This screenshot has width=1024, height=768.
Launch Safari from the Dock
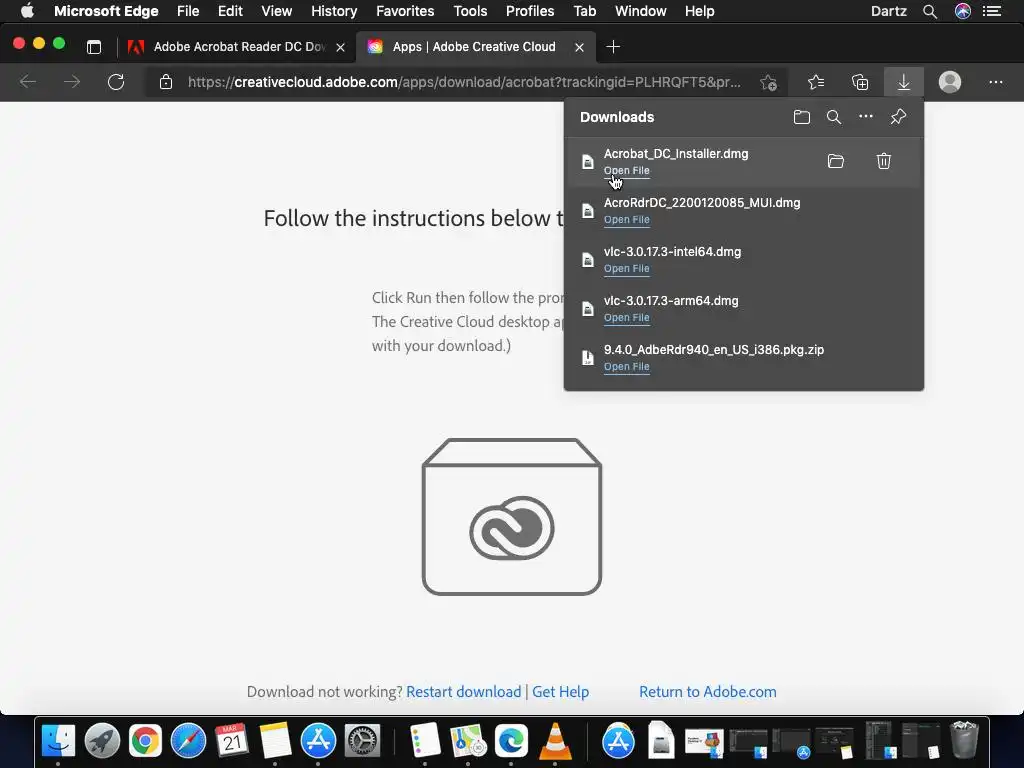coord(188,741)
